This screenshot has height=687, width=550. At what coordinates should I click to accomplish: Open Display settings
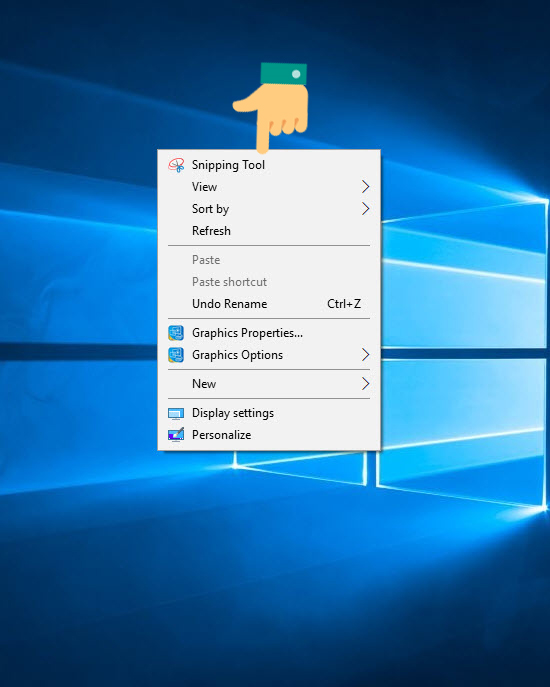point(269,413)
